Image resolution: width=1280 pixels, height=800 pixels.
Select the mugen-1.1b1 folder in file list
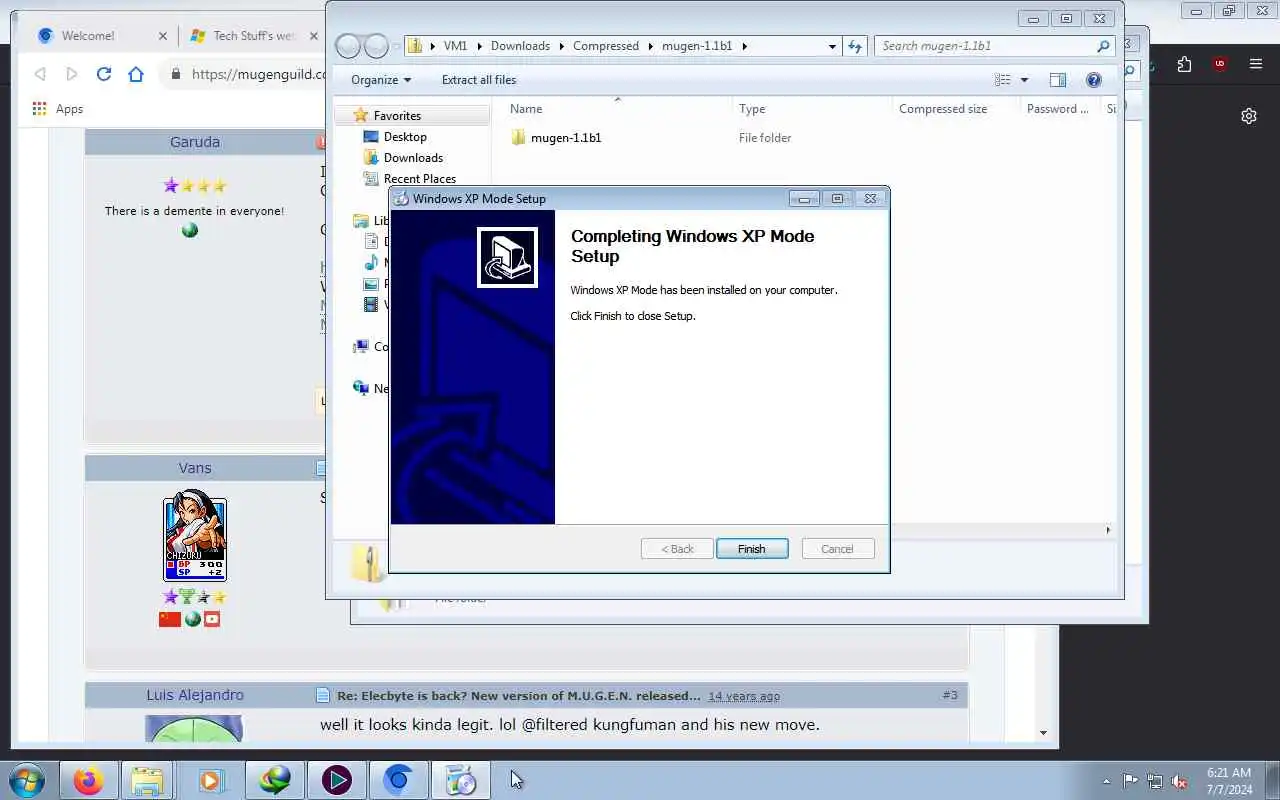click(x=566, y=138)
